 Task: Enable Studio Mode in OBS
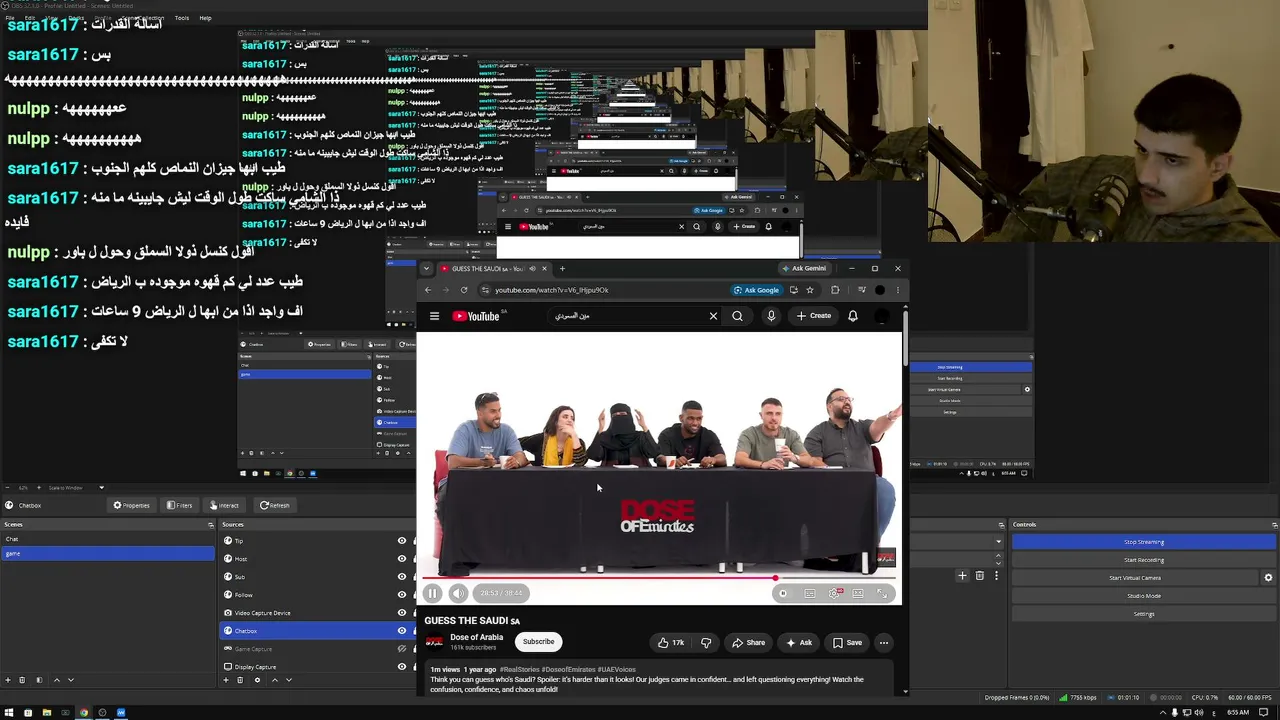1144,596
